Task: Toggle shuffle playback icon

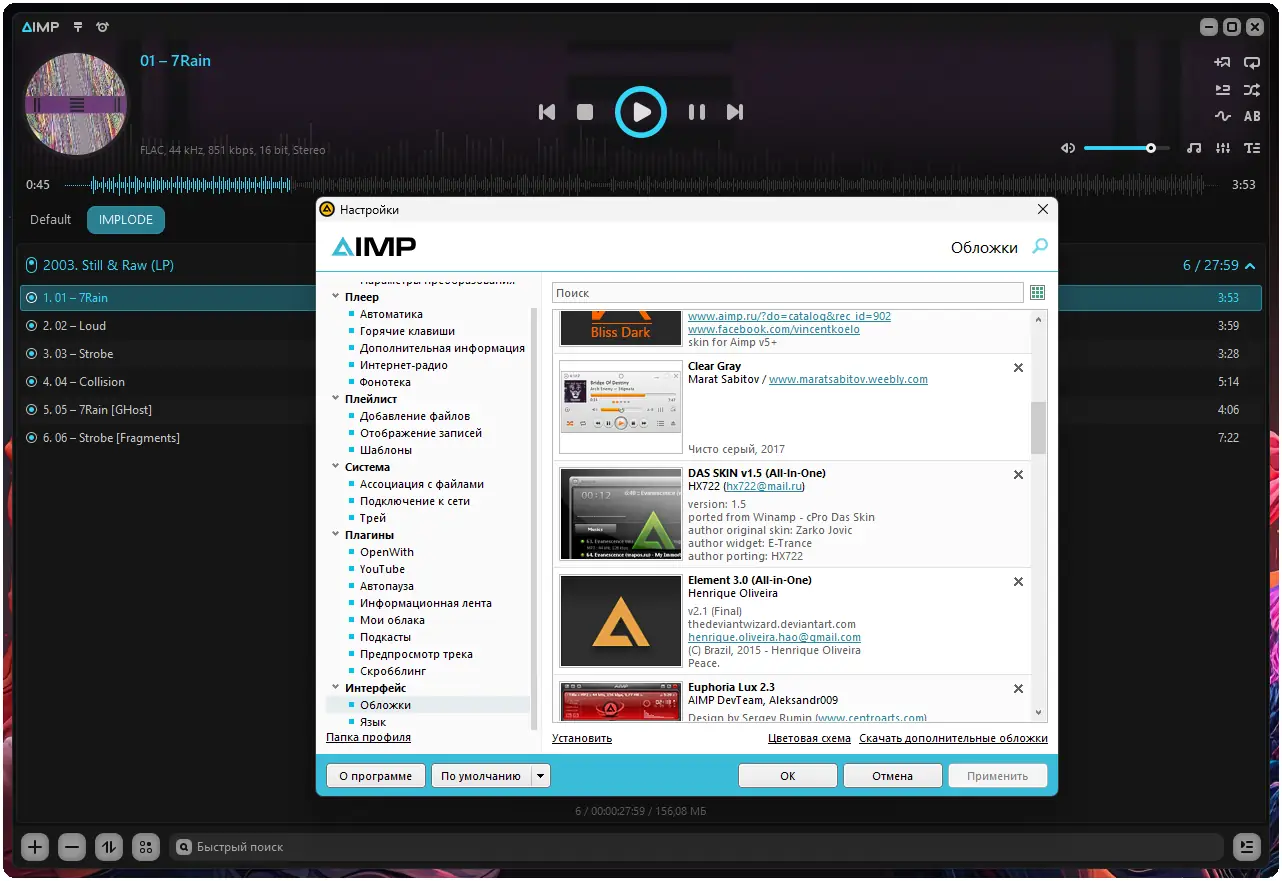Action: [1252, 90]
